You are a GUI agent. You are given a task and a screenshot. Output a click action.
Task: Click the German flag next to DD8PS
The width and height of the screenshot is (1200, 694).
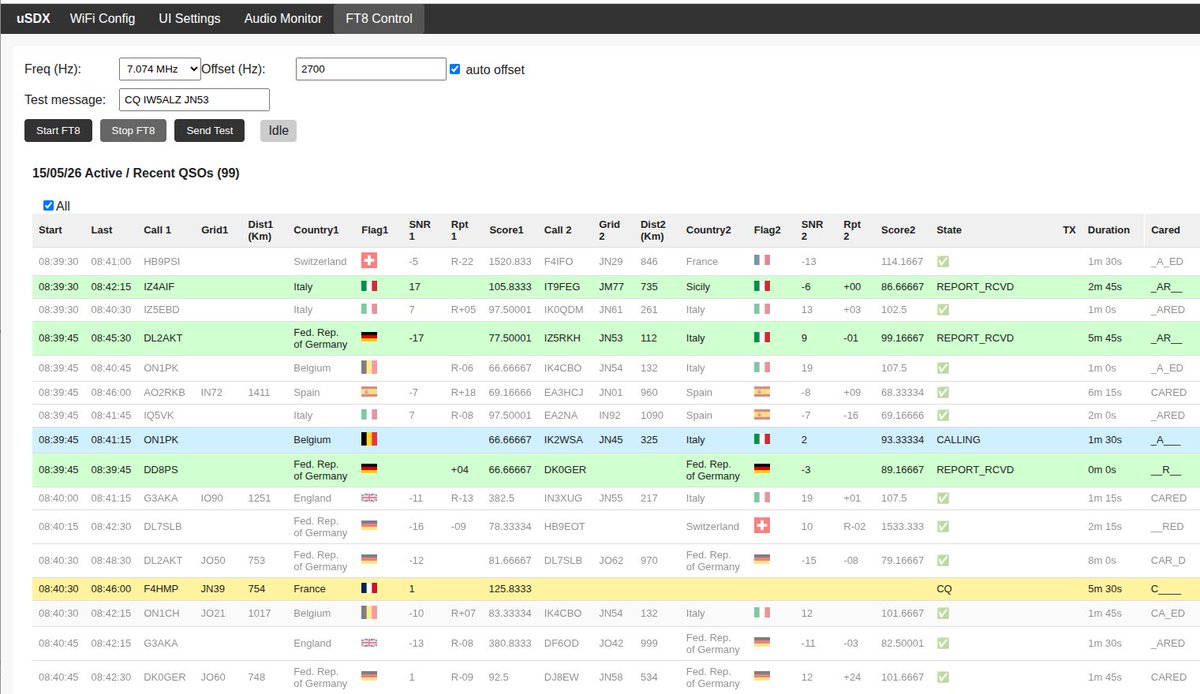pyautogui.click(x=369, y=468)
